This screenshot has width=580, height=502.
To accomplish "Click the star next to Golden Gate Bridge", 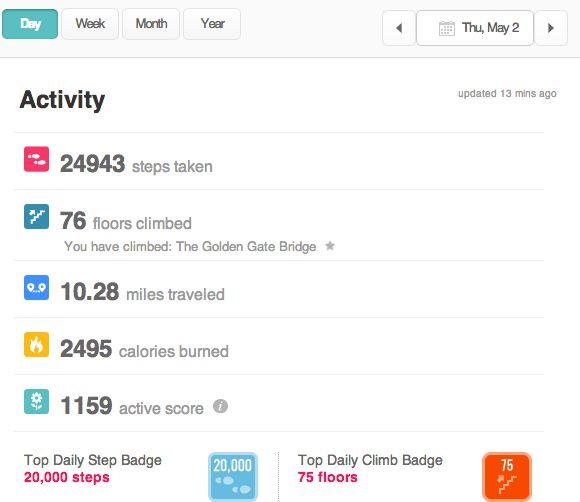I will tap(330, 246).
